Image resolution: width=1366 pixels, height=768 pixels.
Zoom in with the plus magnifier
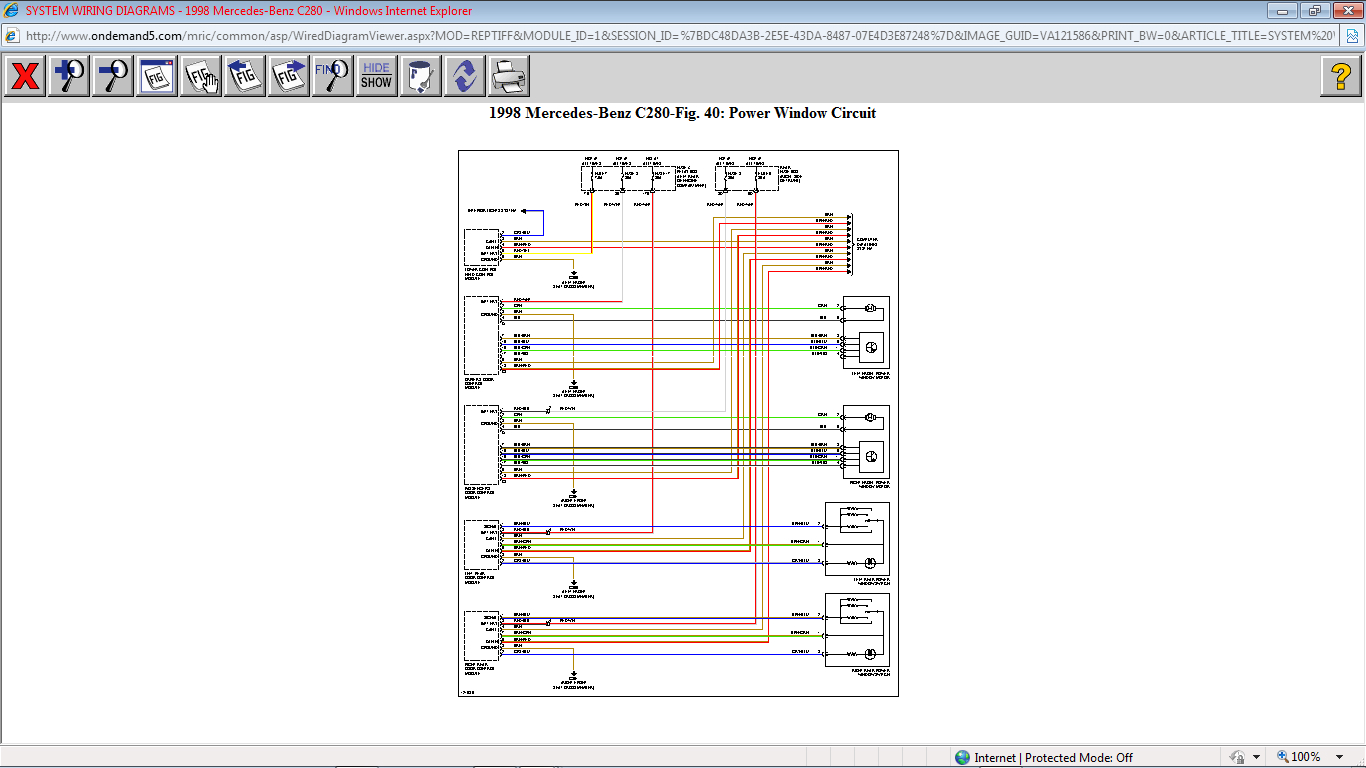[69, 76]
